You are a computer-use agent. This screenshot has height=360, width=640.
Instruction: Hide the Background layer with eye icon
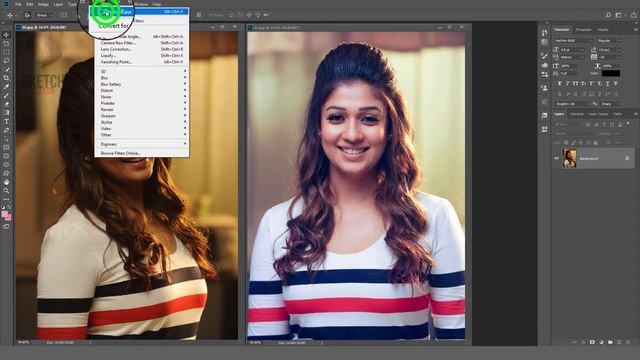[x=556, y=158]
